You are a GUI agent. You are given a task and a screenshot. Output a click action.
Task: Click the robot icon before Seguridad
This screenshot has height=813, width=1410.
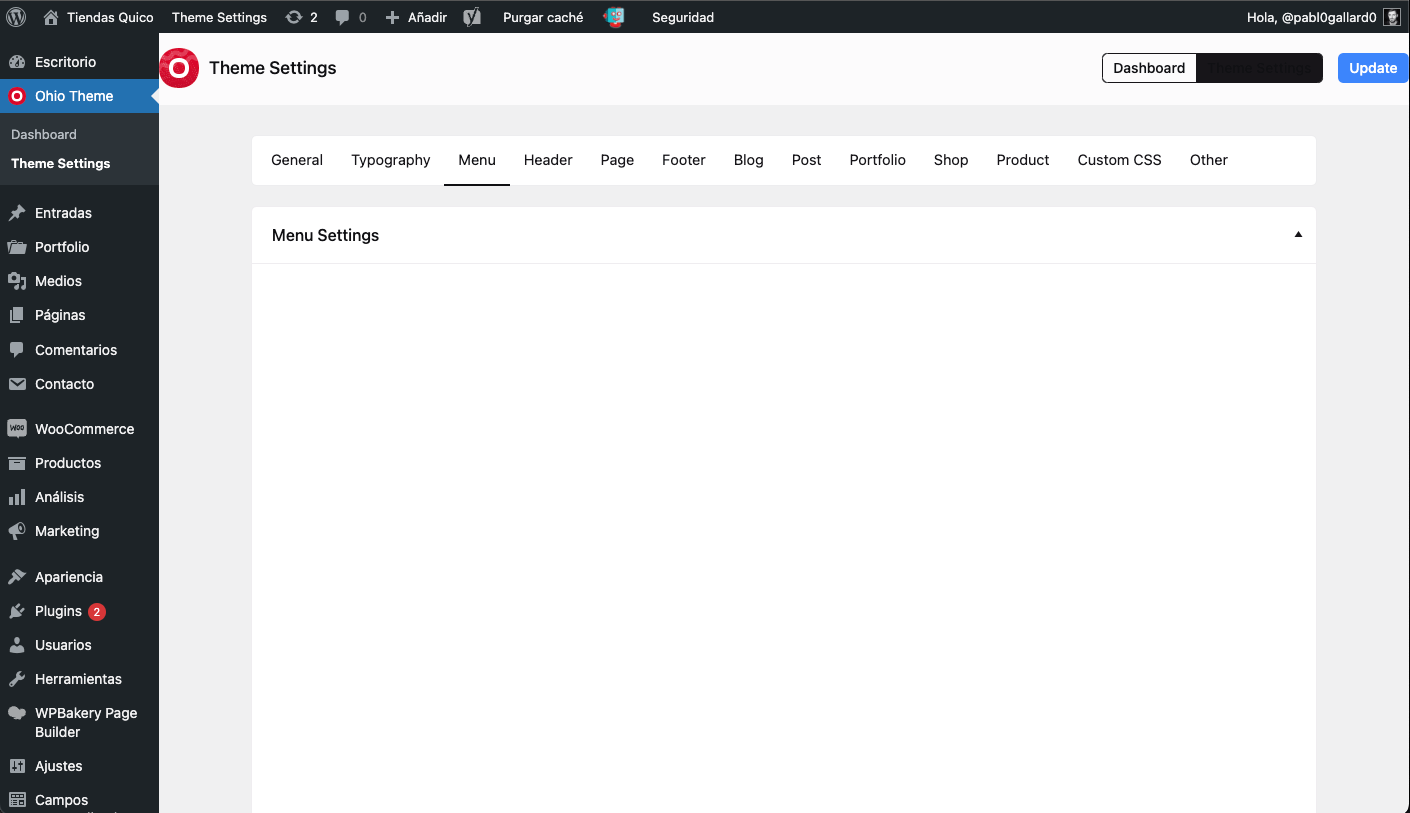614,17
